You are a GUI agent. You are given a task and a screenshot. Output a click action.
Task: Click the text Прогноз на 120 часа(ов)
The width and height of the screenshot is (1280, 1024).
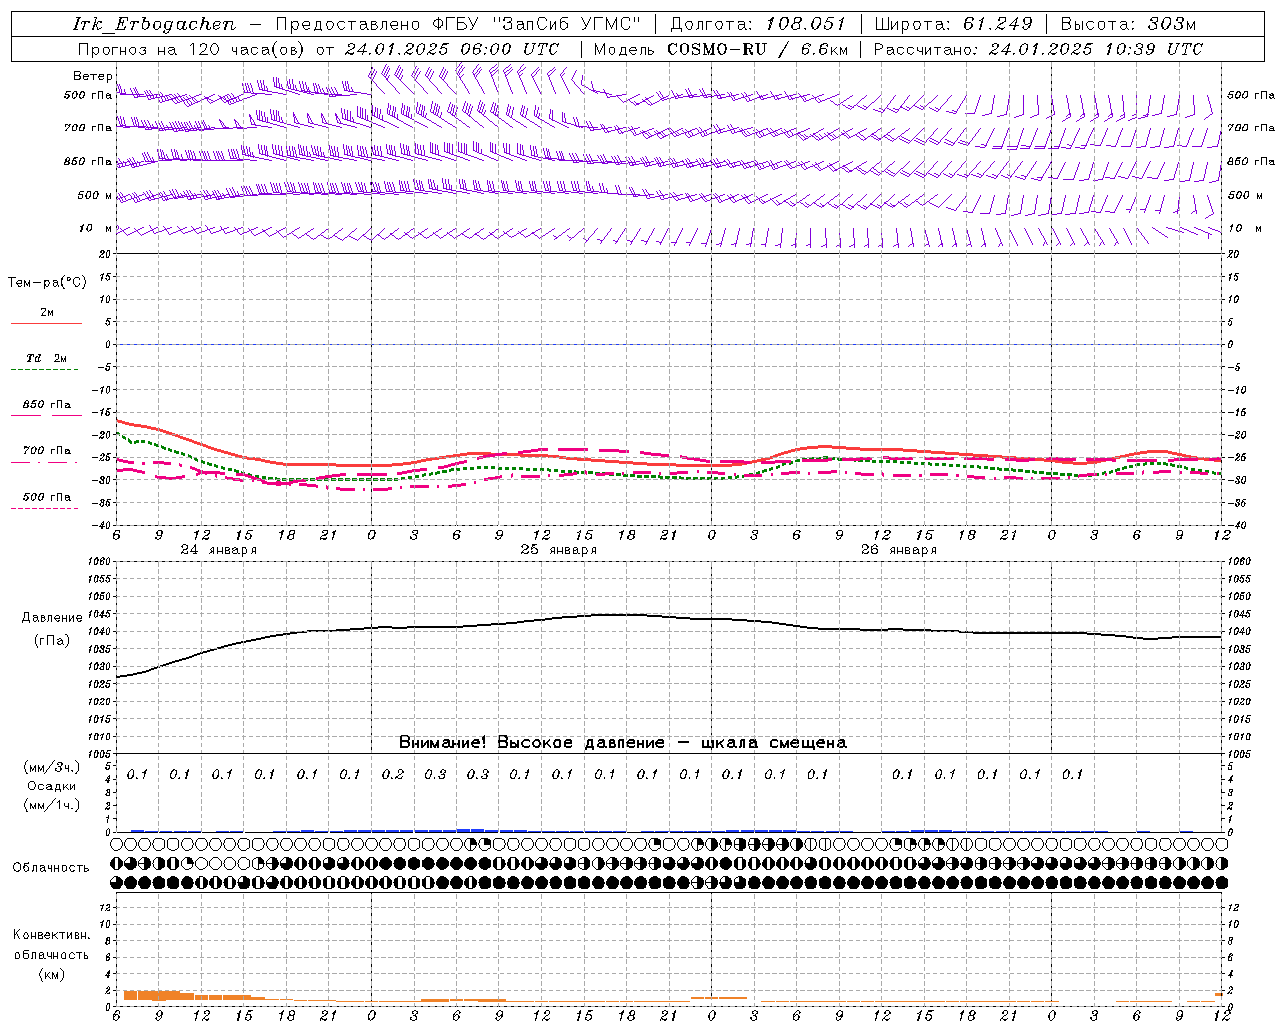pyautogui.click(x=192, y=49)
